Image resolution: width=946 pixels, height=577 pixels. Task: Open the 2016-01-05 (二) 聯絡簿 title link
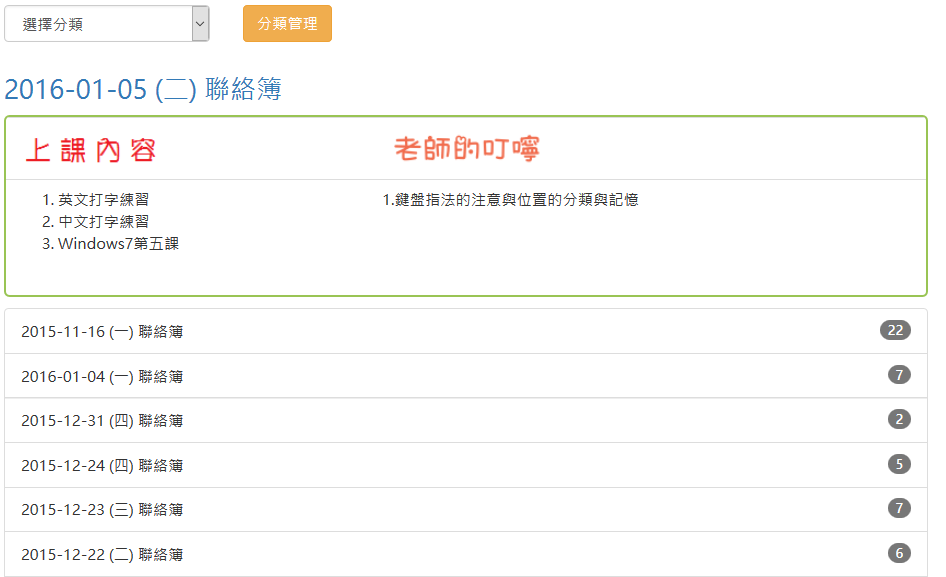[143, 90]
